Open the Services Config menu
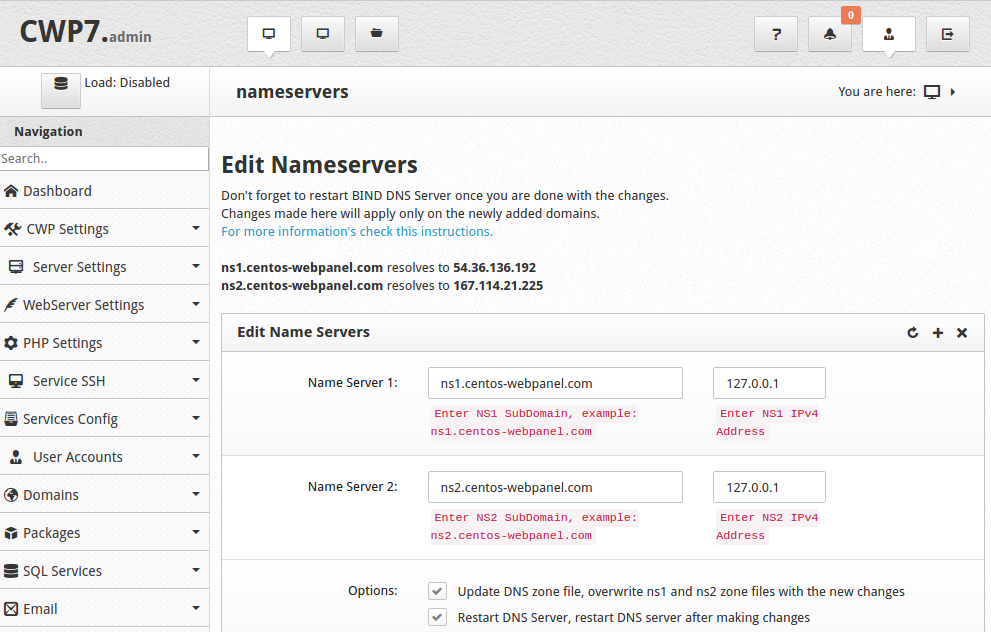 104,418
